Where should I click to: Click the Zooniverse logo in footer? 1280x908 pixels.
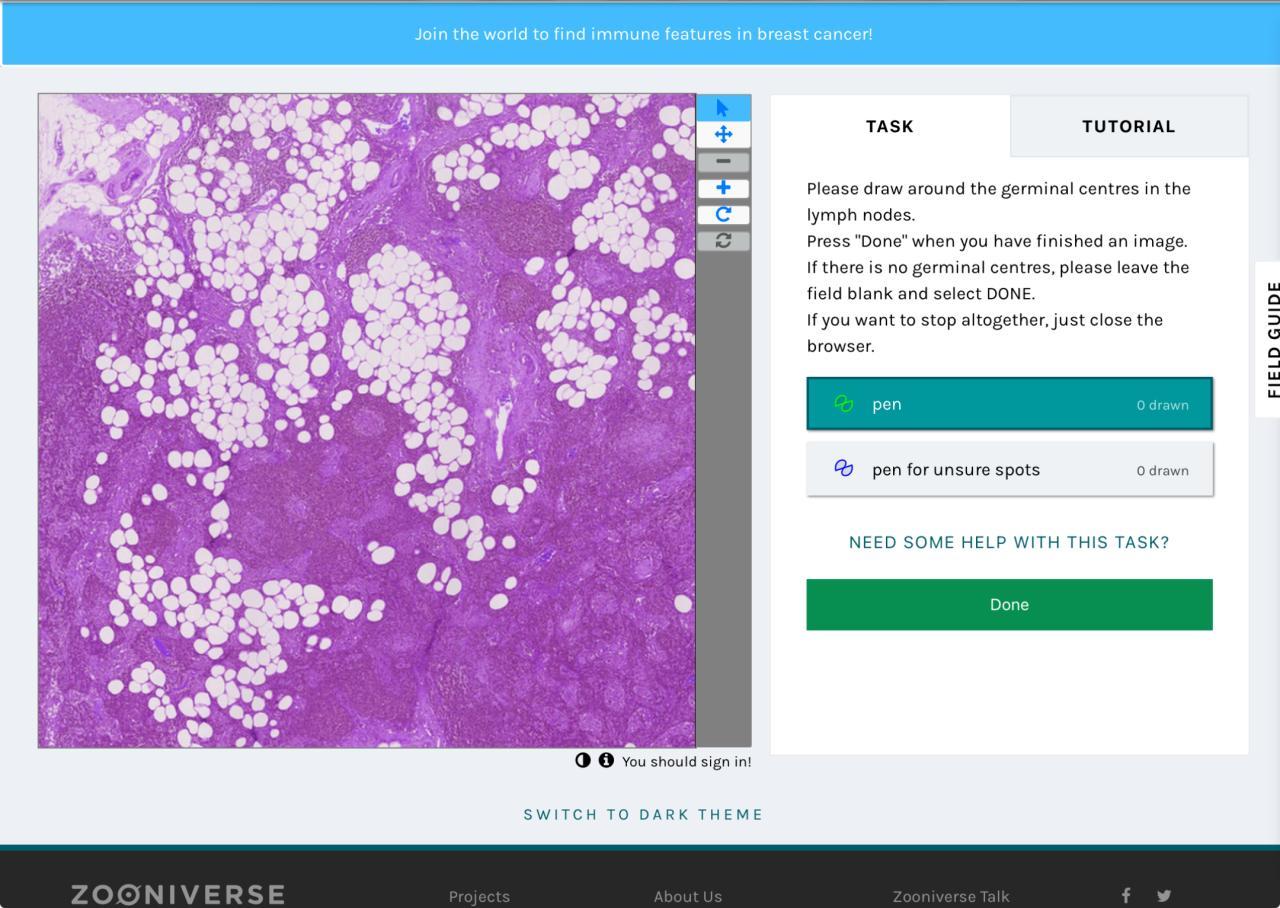coord(178,894)
